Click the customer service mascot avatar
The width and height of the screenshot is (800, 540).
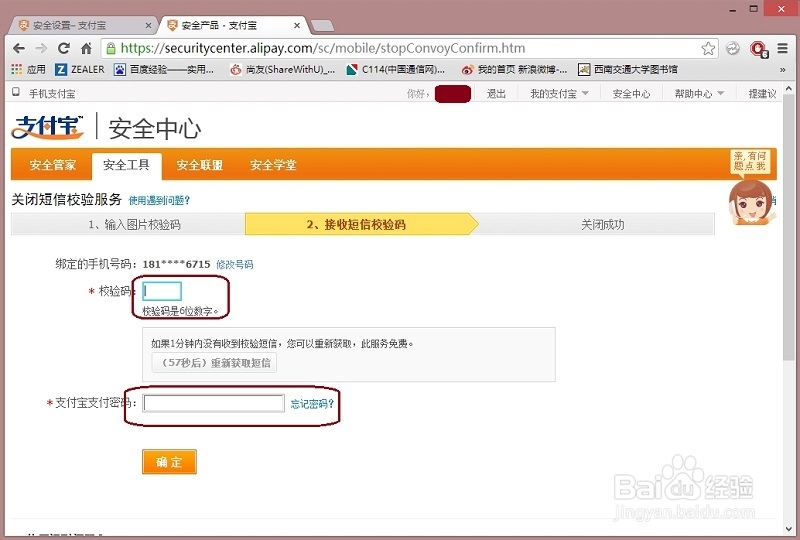751,203
